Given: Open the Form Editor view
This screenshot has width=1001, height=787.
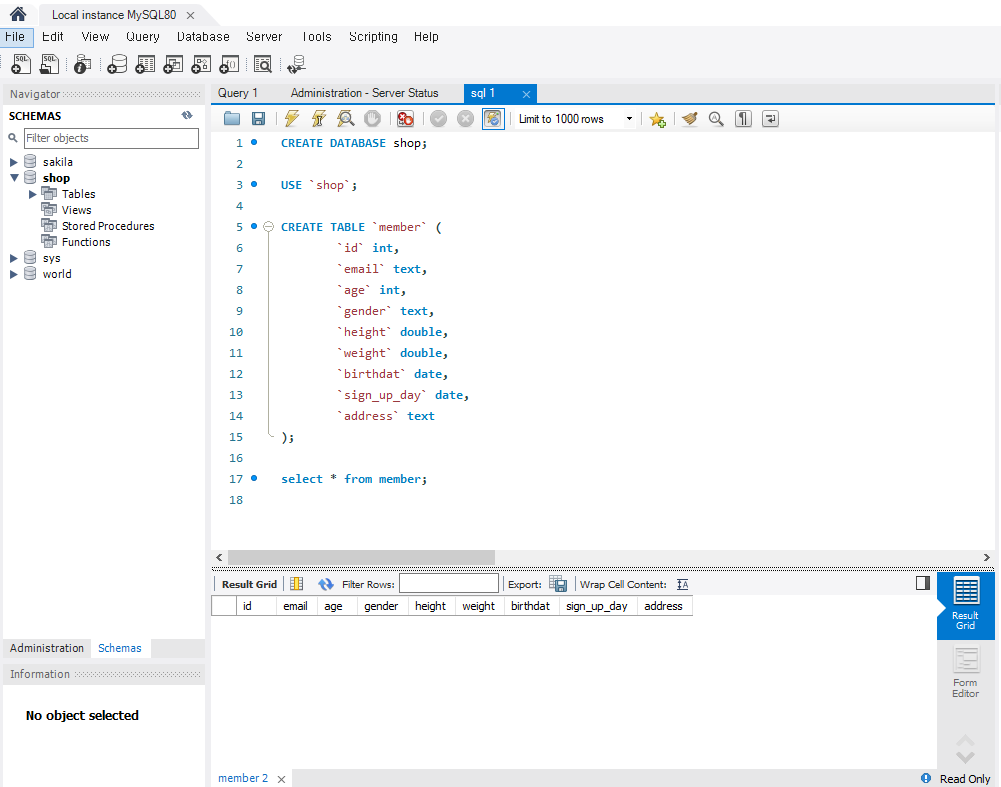Looking at the screenshot, I should [965, 672].
